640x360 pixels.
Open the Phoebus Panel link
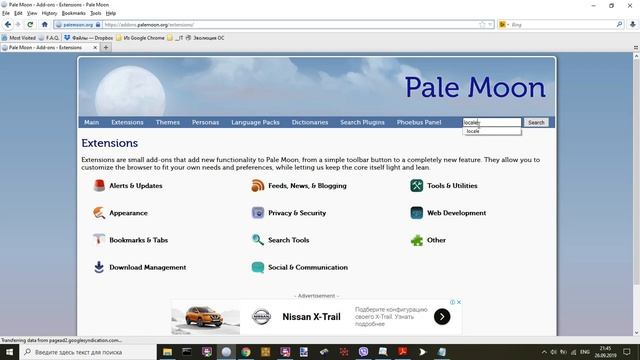[x=419, y=122]
